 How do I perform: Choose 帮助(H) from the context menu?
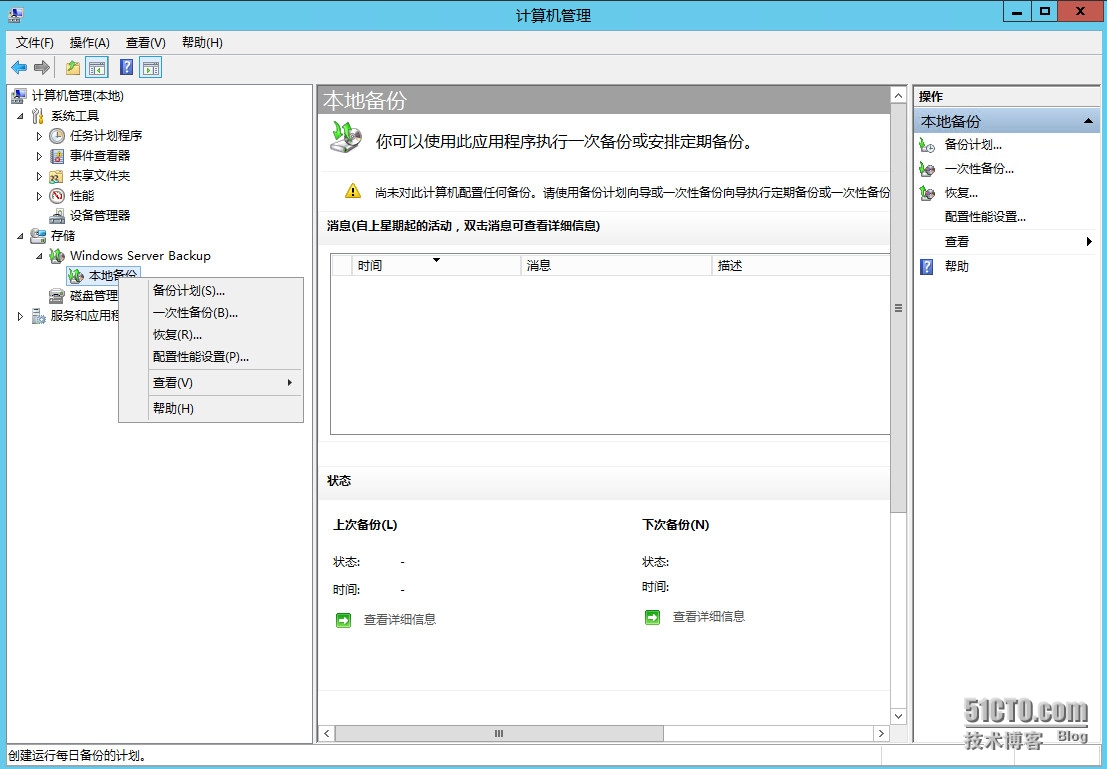[x=210, y=408]
